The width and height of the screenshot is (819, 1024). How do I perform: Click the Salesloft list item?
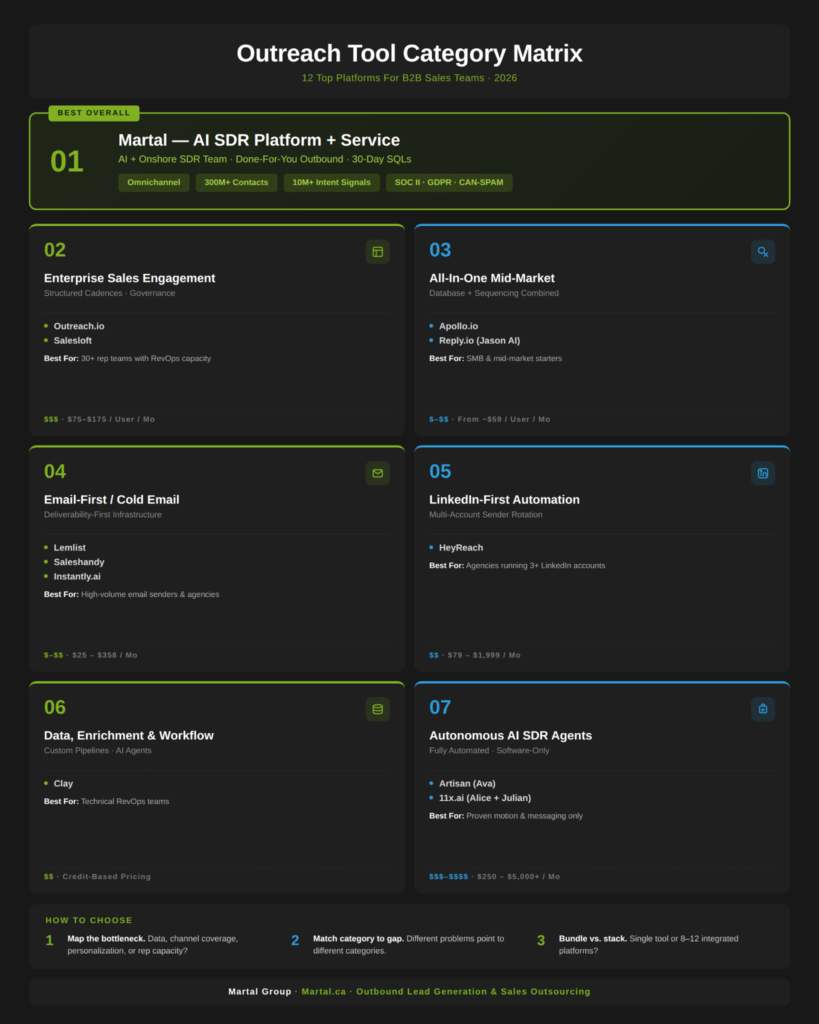coord(72,340)
